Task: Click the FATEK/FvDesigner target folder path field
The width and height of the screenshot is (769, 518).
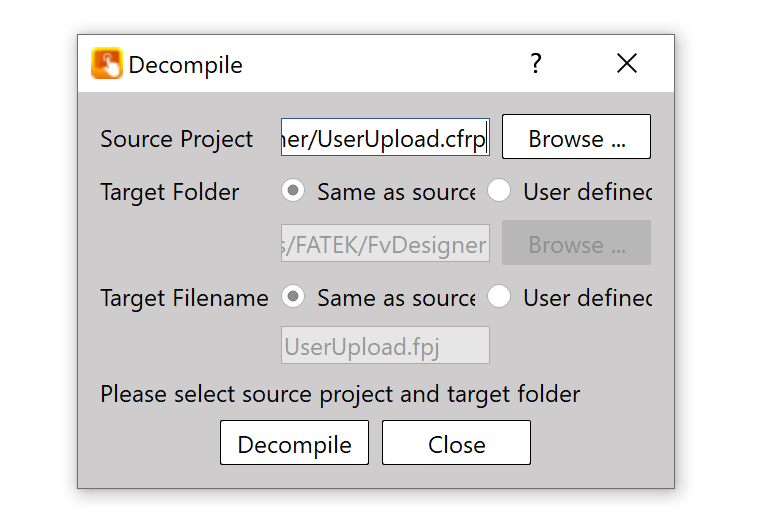Action: point(385,244)
